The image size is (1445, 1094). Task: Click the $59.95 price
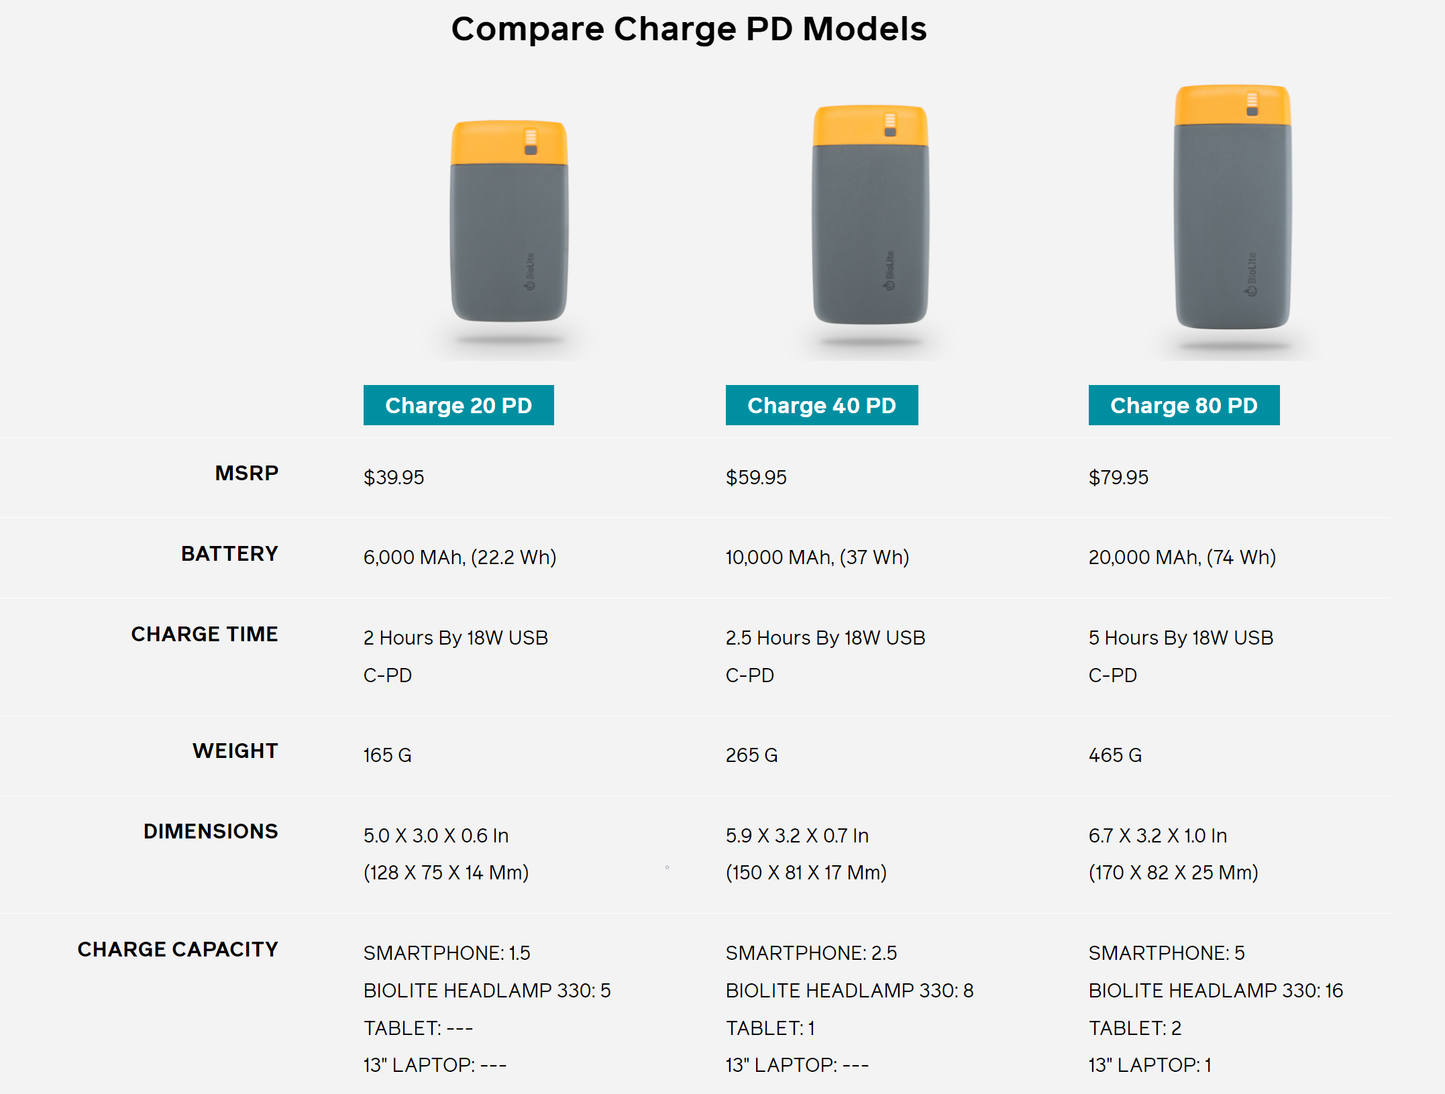(756, 477)
